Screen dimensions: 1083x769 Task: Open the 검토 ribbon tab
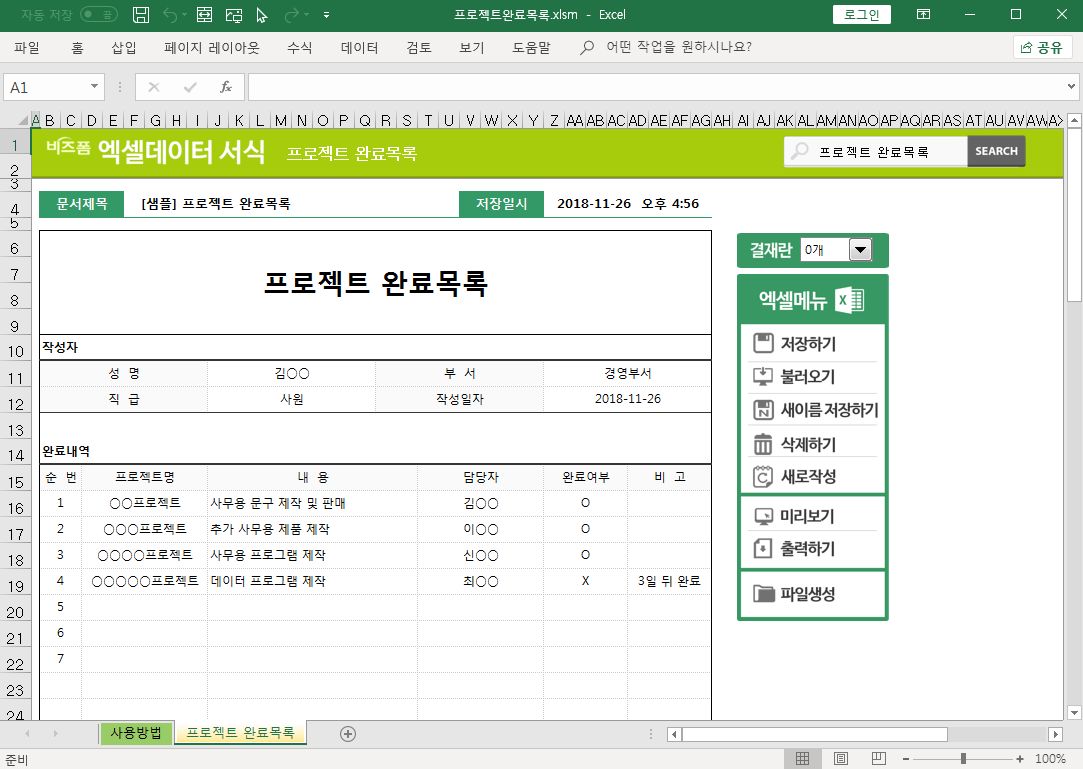click(419, 48)
